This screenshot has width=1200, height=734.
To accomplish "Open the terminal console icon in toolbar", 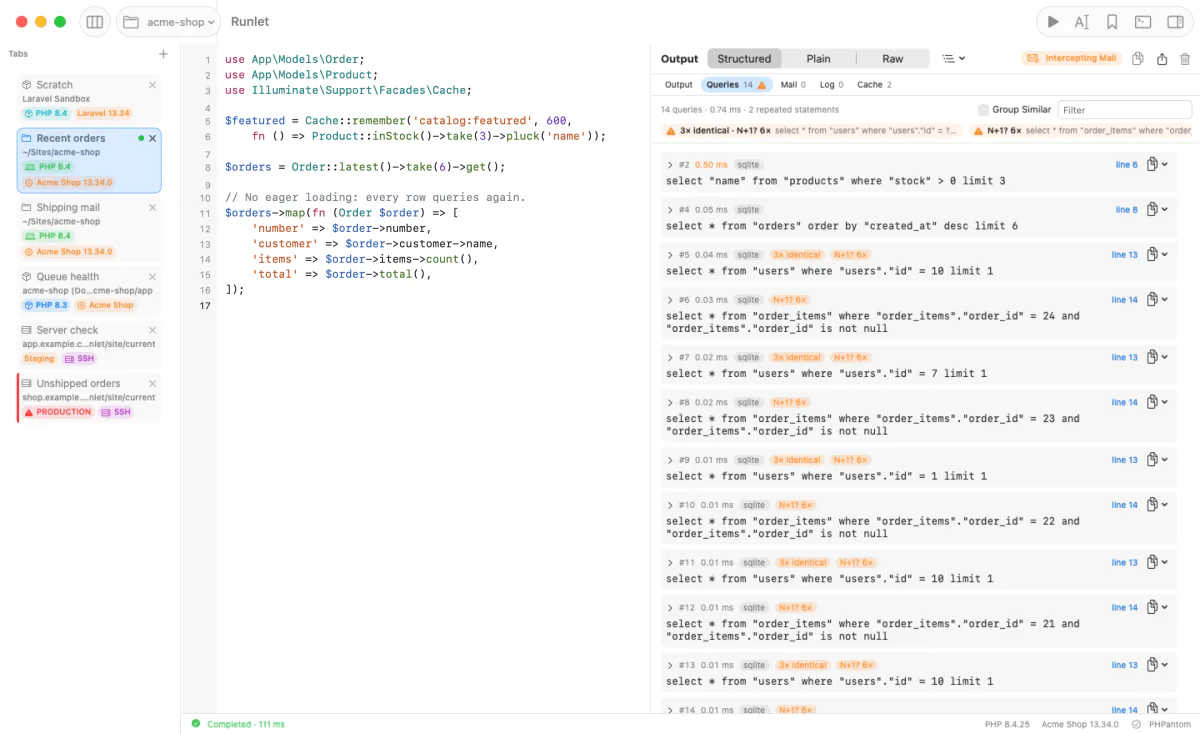I will tap(1142, 22).
